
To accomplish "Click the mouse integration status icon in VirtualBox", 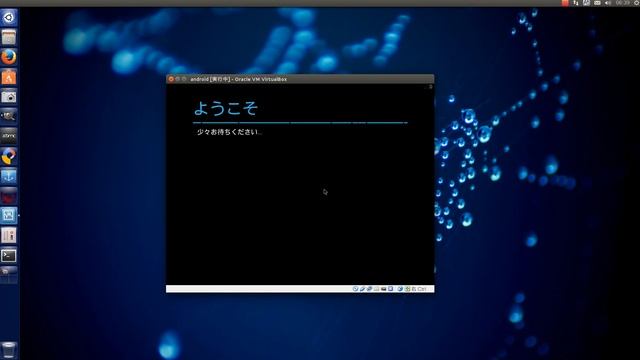I will 400,289.
